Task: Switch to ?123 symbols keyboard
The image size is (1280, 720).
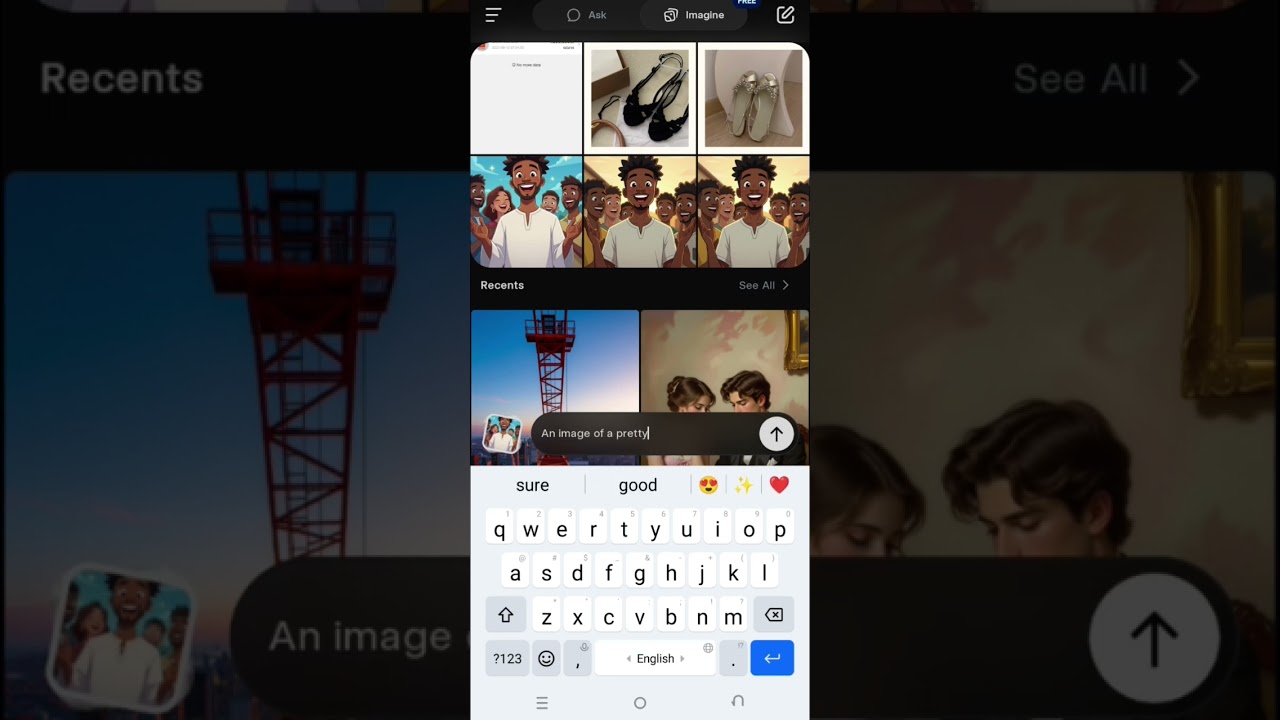Action: [507, 658]
